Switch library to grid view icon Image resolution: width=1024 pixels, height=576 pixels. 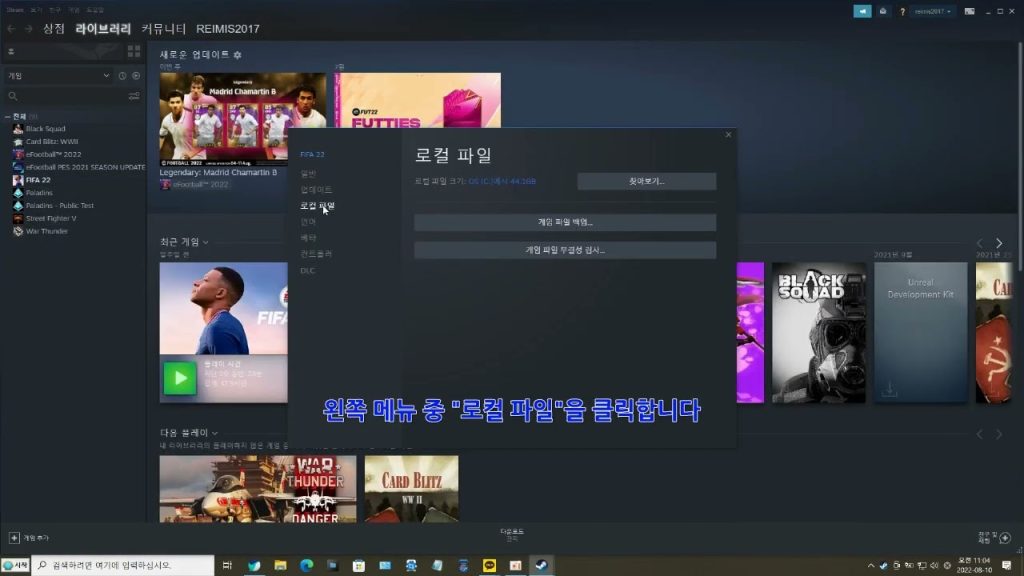[134, 51]
